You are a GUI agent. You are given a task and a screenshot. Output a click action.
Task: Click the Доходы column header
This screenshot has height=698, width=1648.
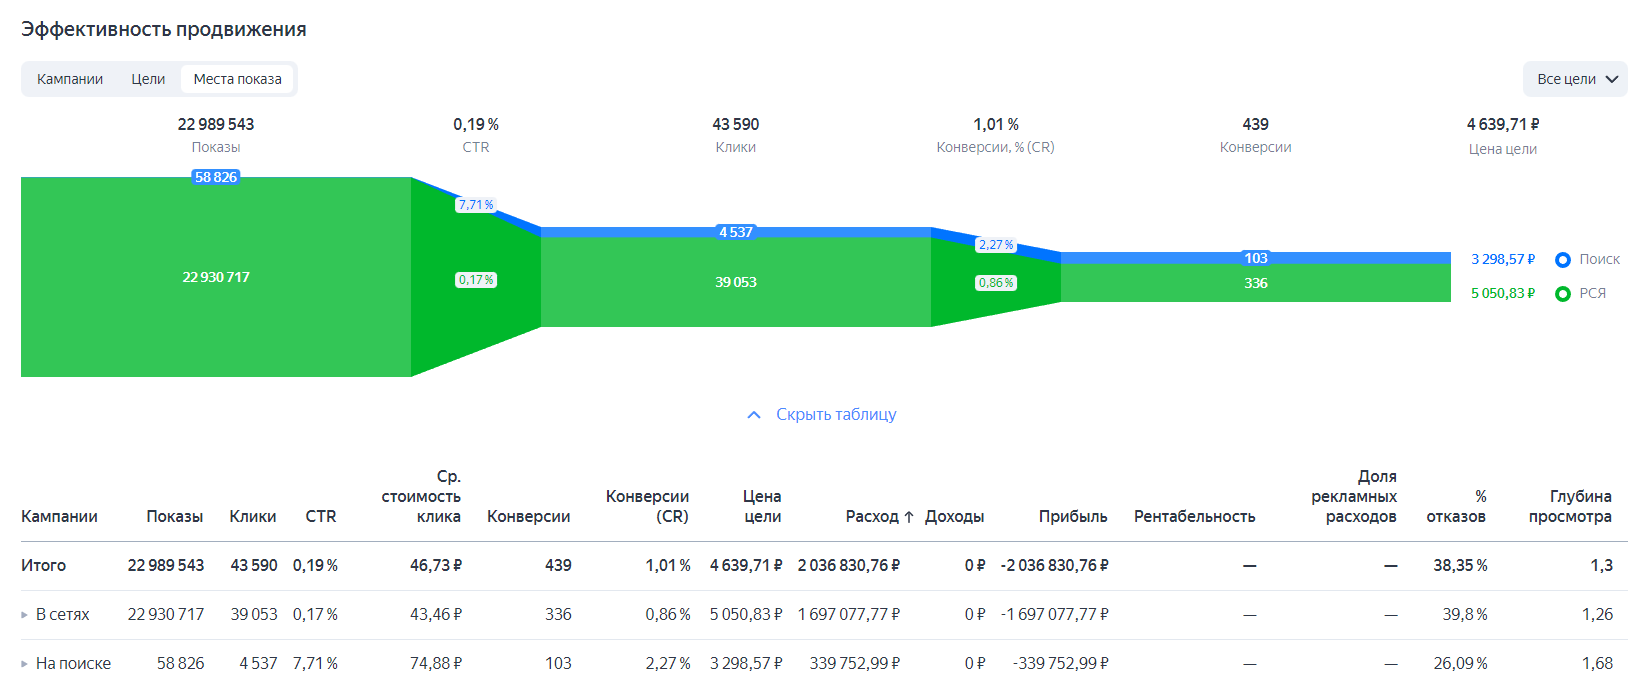(954, 516)
